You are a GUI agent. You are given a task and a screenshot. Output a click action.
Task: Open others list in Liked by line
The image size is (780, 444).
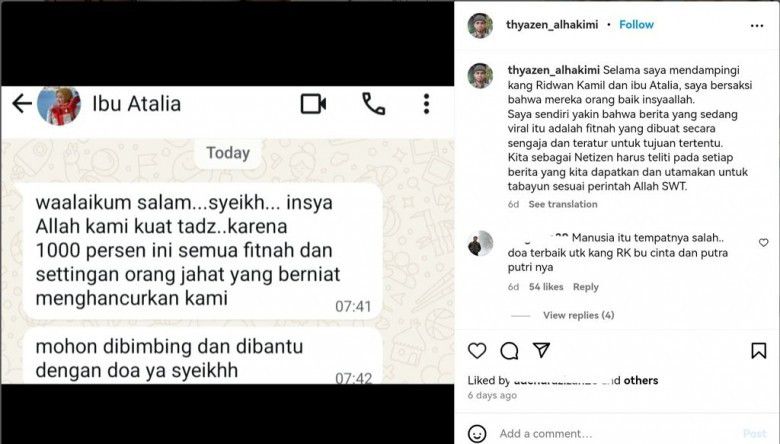pyautogui.click(x=641, y=380)
